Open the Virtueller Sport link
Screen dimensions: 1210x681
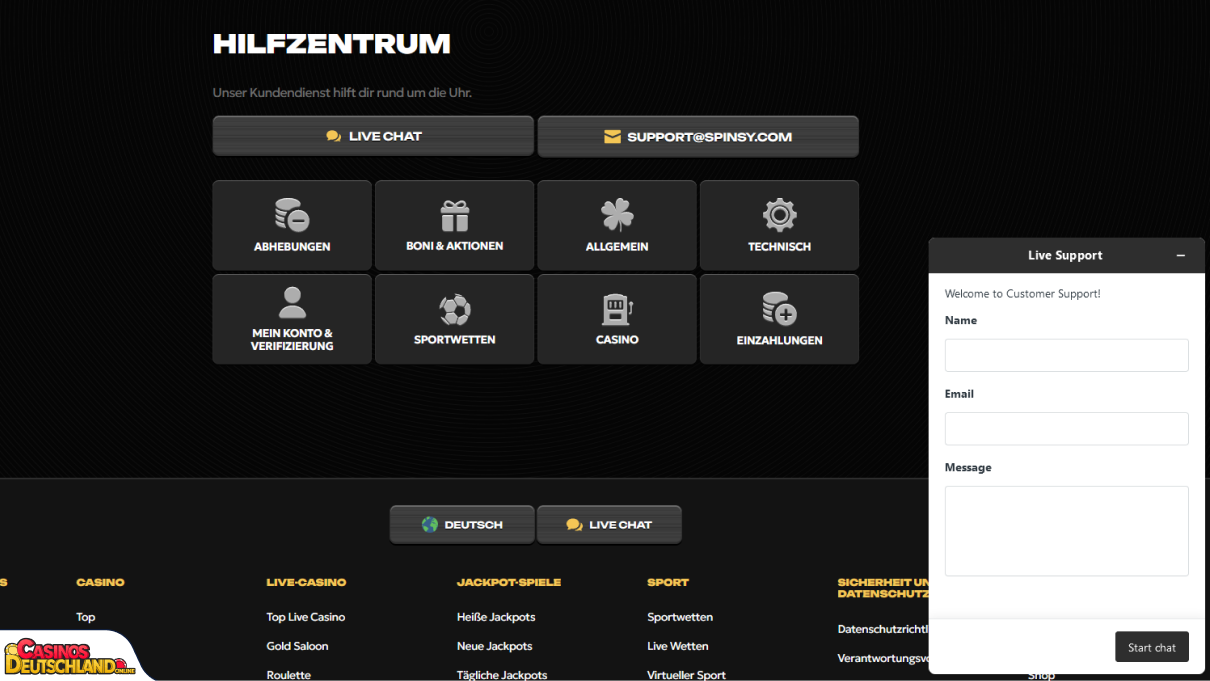[687, 675]
